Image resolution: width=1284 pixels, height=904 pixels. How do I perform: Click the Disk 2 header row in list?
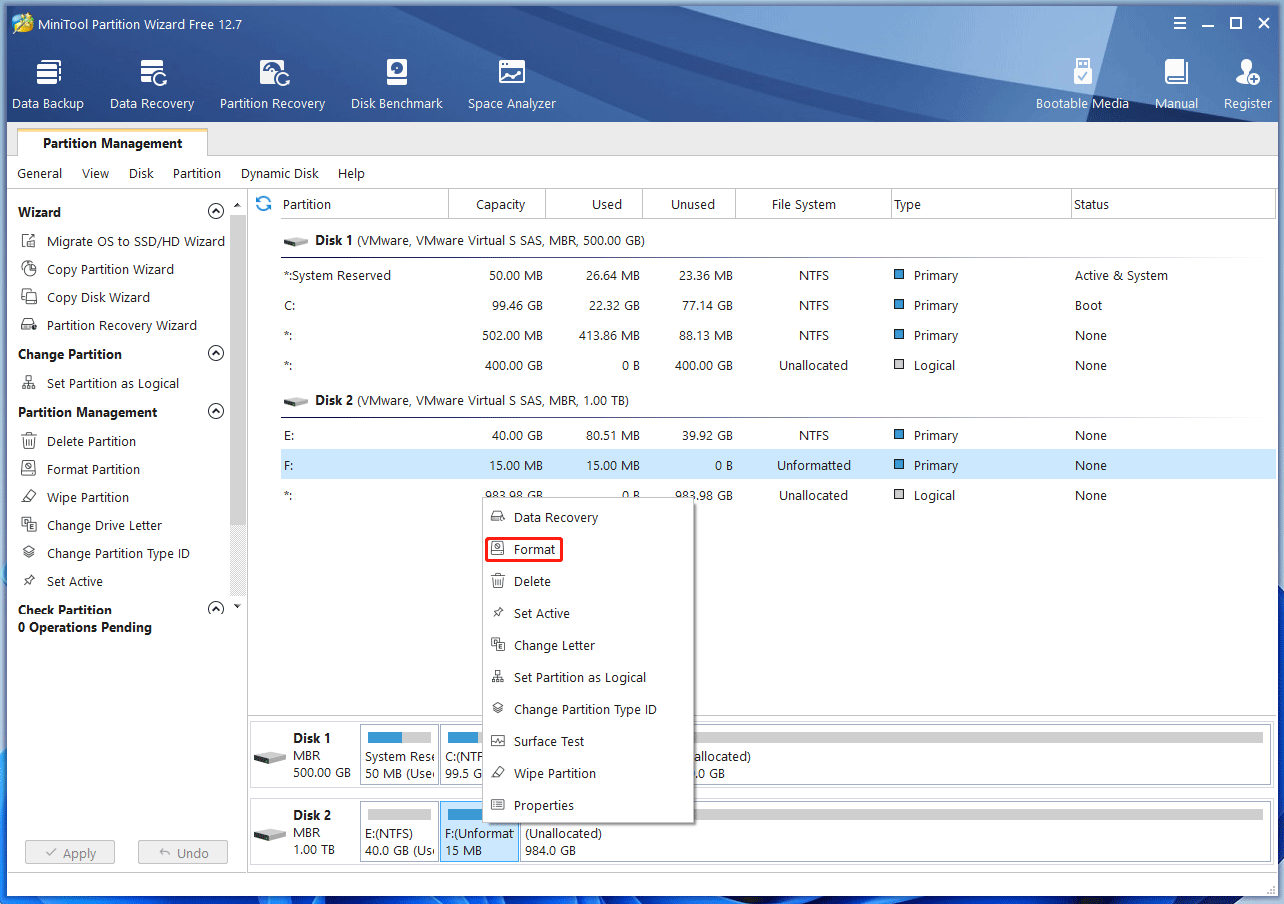(778, 400)
